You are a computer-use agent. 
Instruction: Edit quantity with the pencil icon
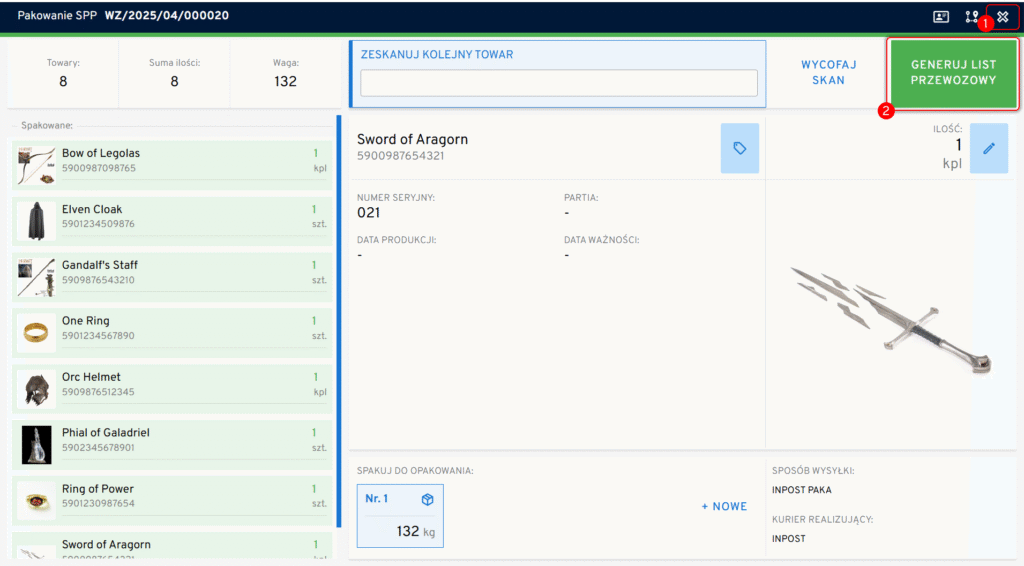(x=989, y=148)
